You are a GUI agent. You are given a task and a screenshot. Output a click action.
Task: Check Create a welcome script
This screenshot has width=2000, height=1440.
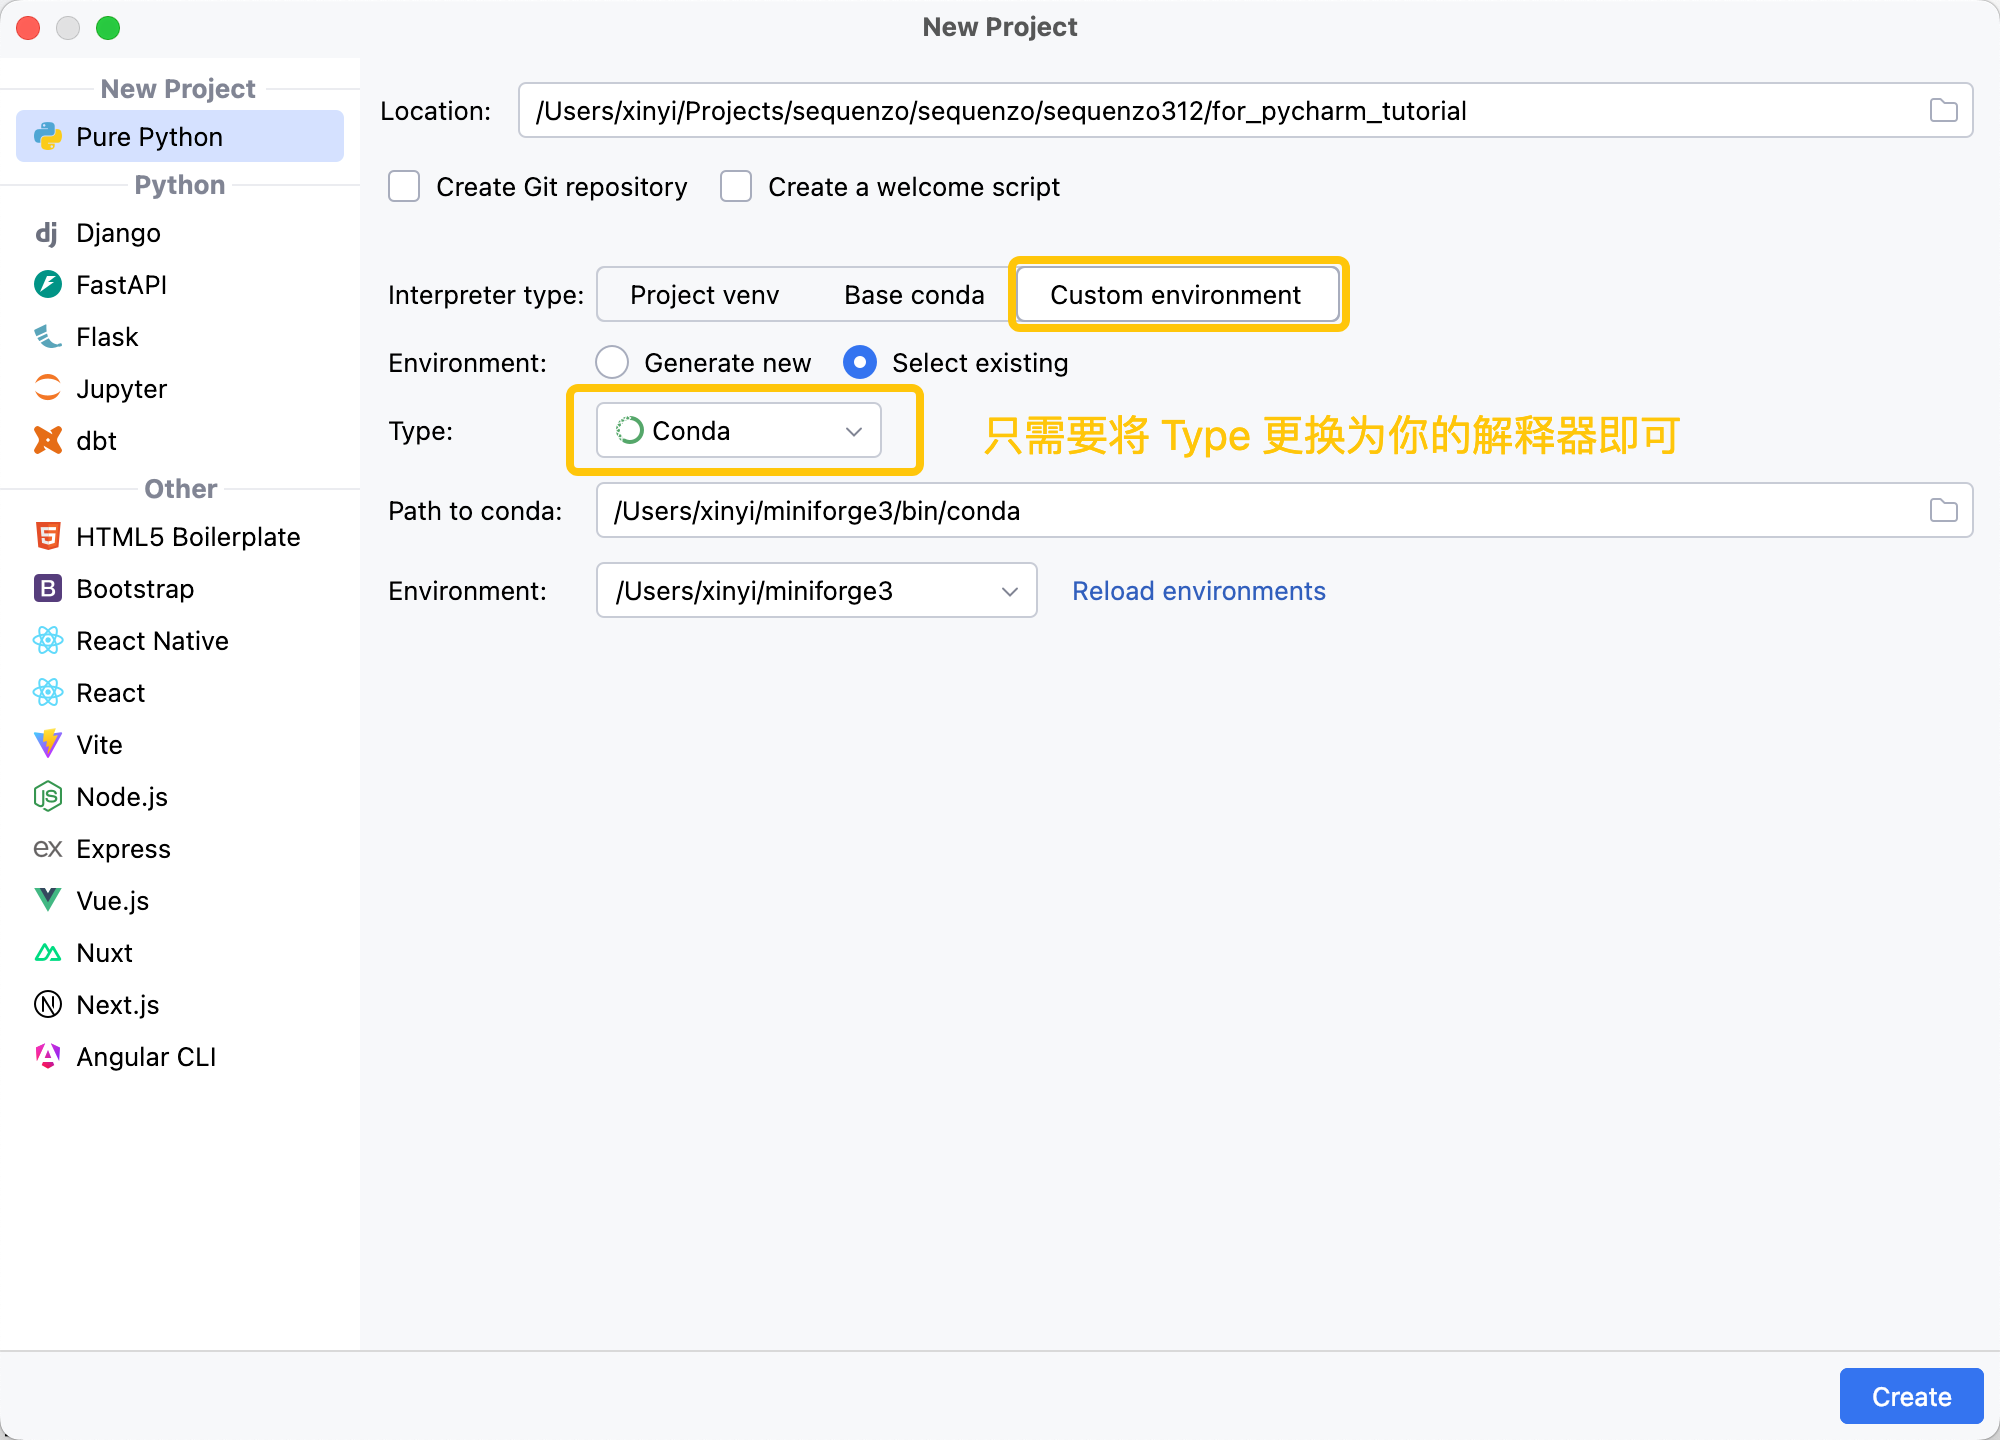click(x=736, y=186)
